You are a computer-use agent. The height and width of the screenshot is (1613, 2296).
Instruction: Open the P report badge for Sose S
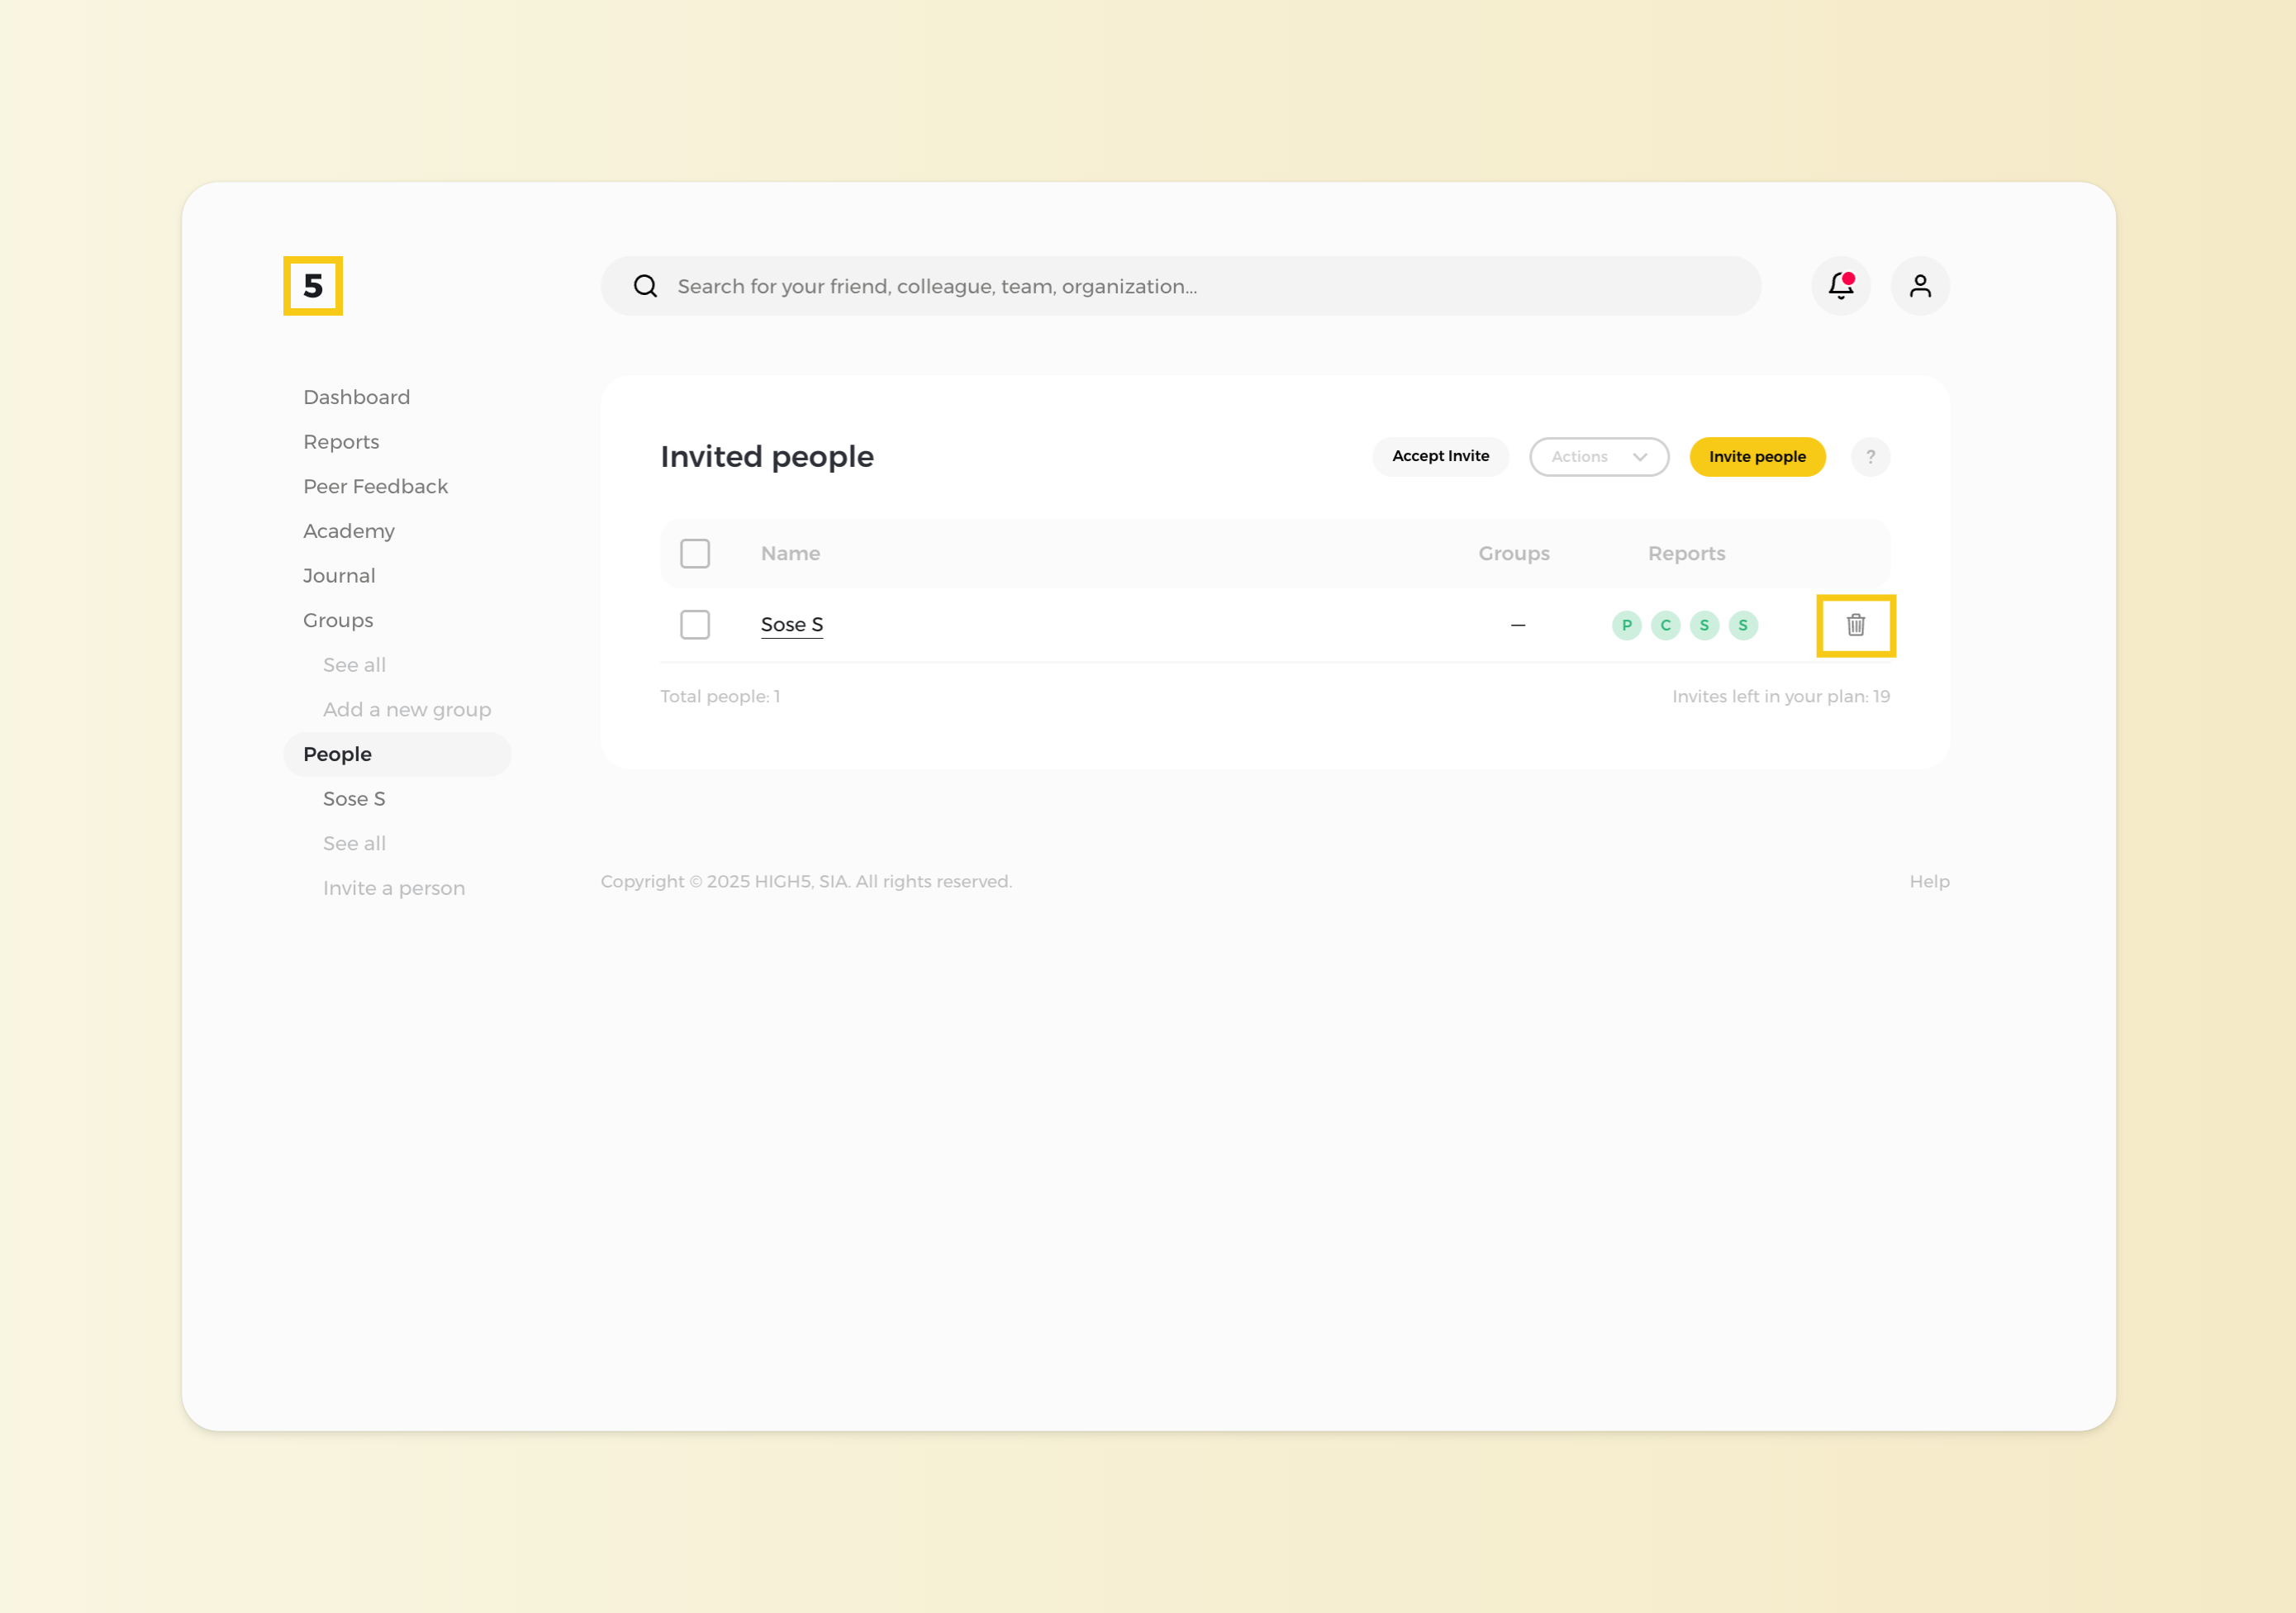1626,625
